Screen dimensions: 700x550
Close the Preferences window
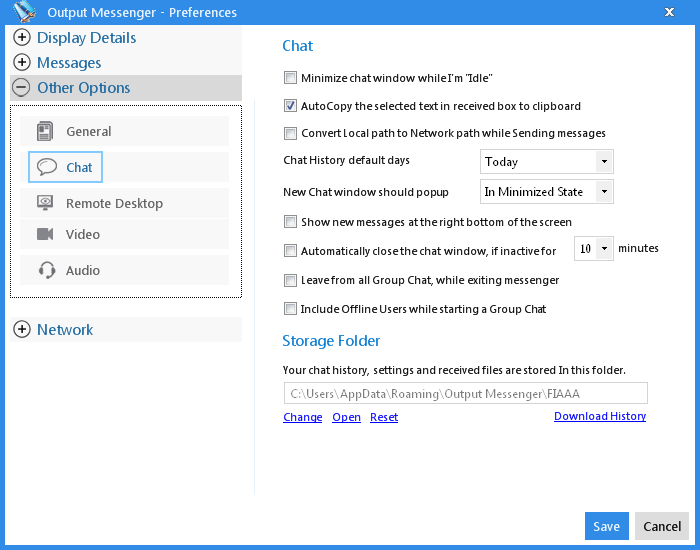click(669, 12)
